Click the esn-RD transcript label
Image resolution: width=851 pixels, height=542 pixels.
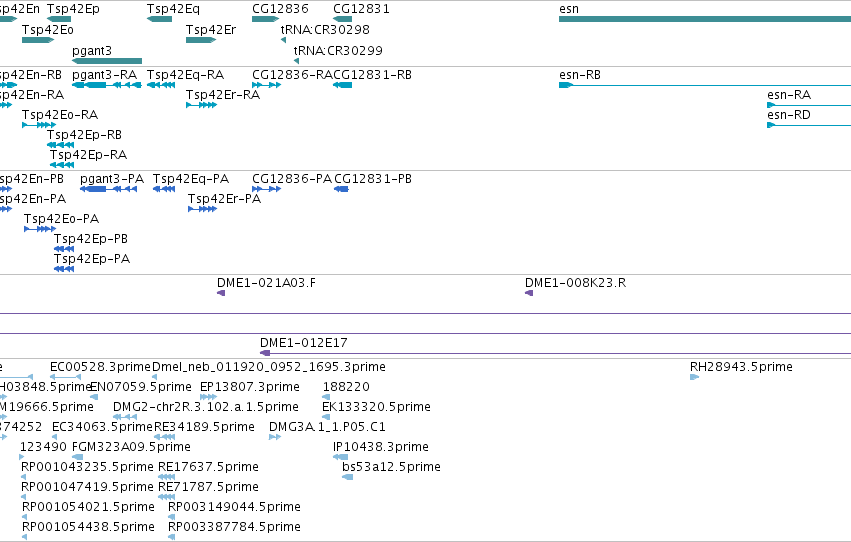789,115
